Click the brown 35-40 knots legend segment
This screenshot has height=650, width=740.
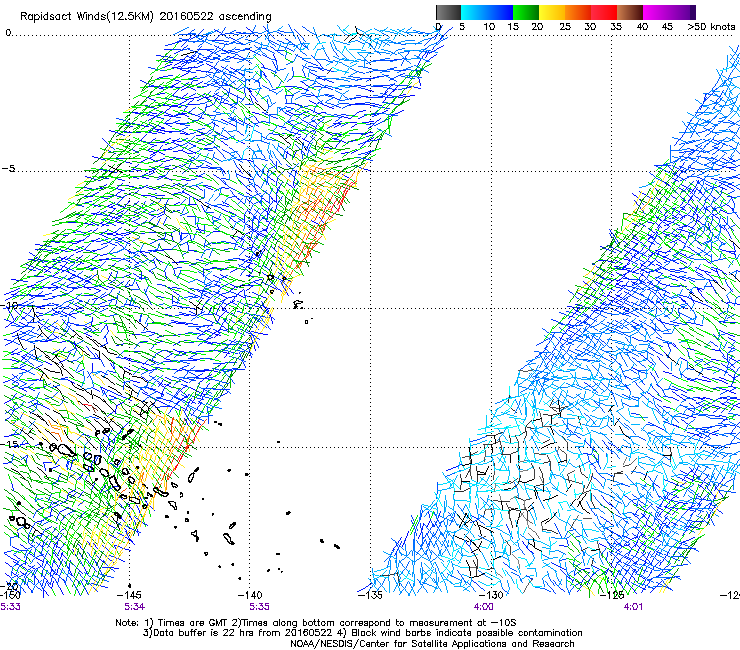(630, 12)
